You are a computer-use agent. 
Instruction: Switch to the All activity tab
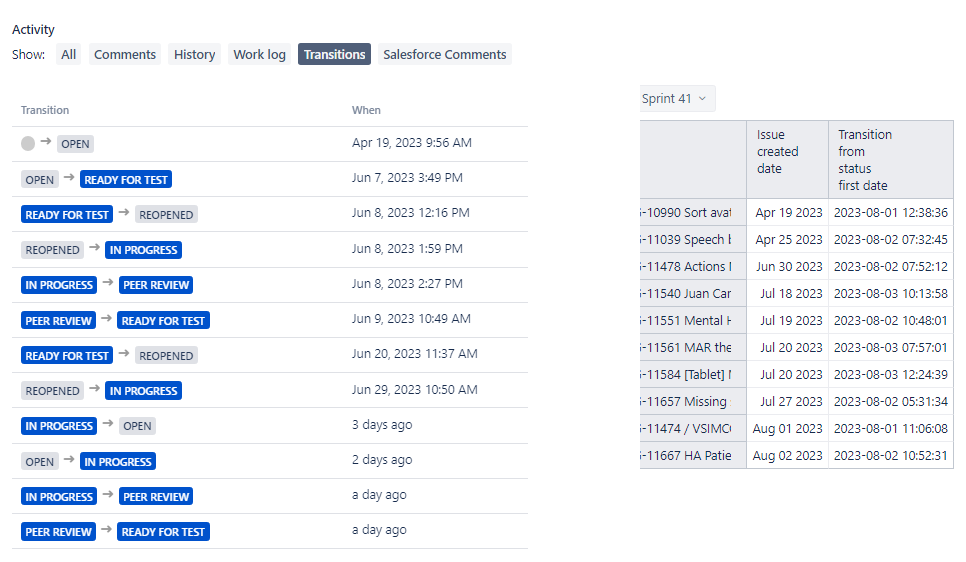tap(68, 55)
